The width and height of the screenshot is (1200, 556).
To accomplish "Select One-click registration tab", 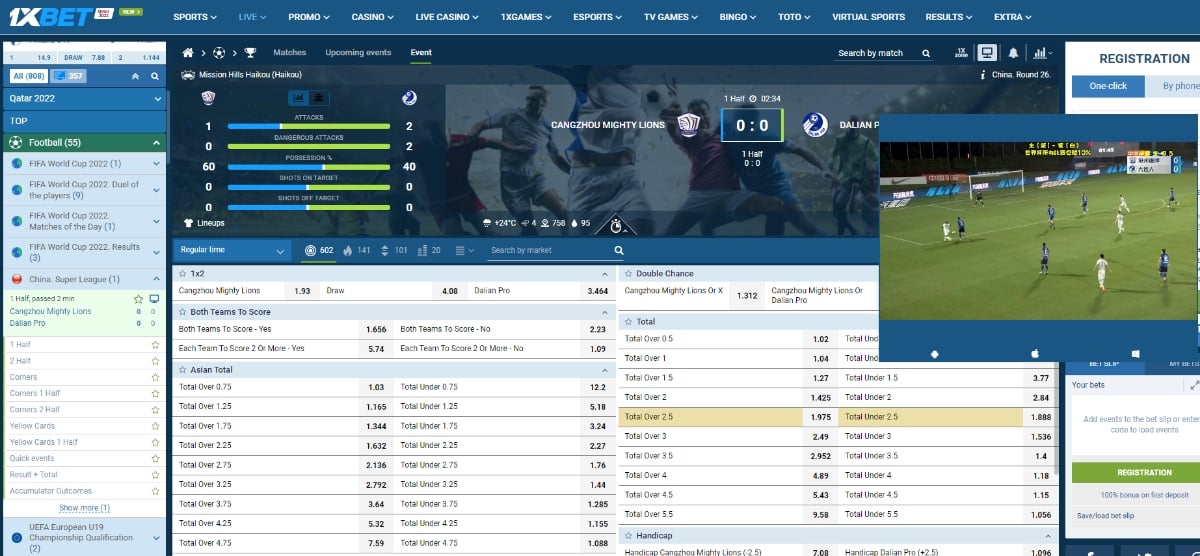I will pyautogui.click(x=1108, y=86).
